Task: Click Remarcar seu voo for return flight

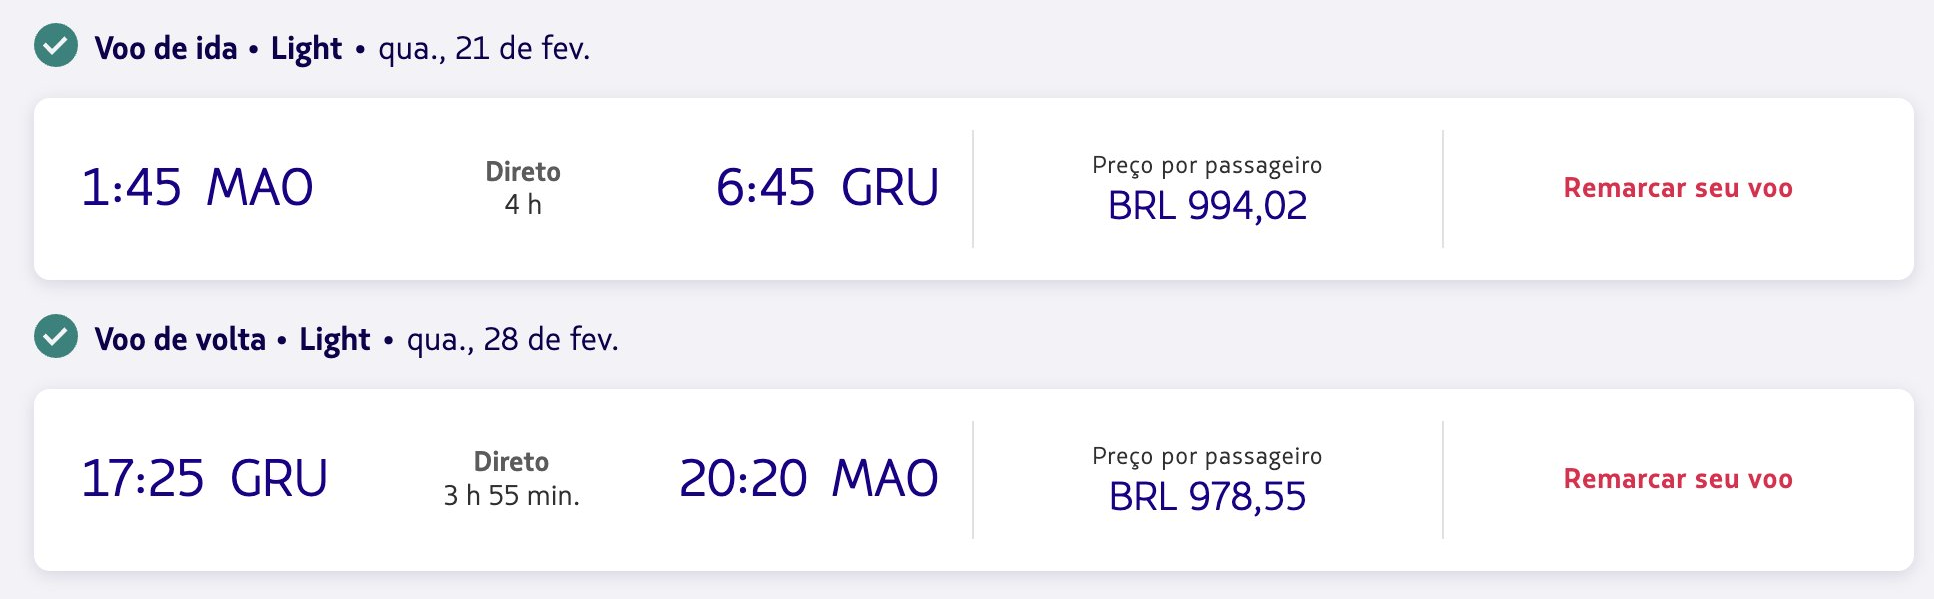Action: 1678,479
